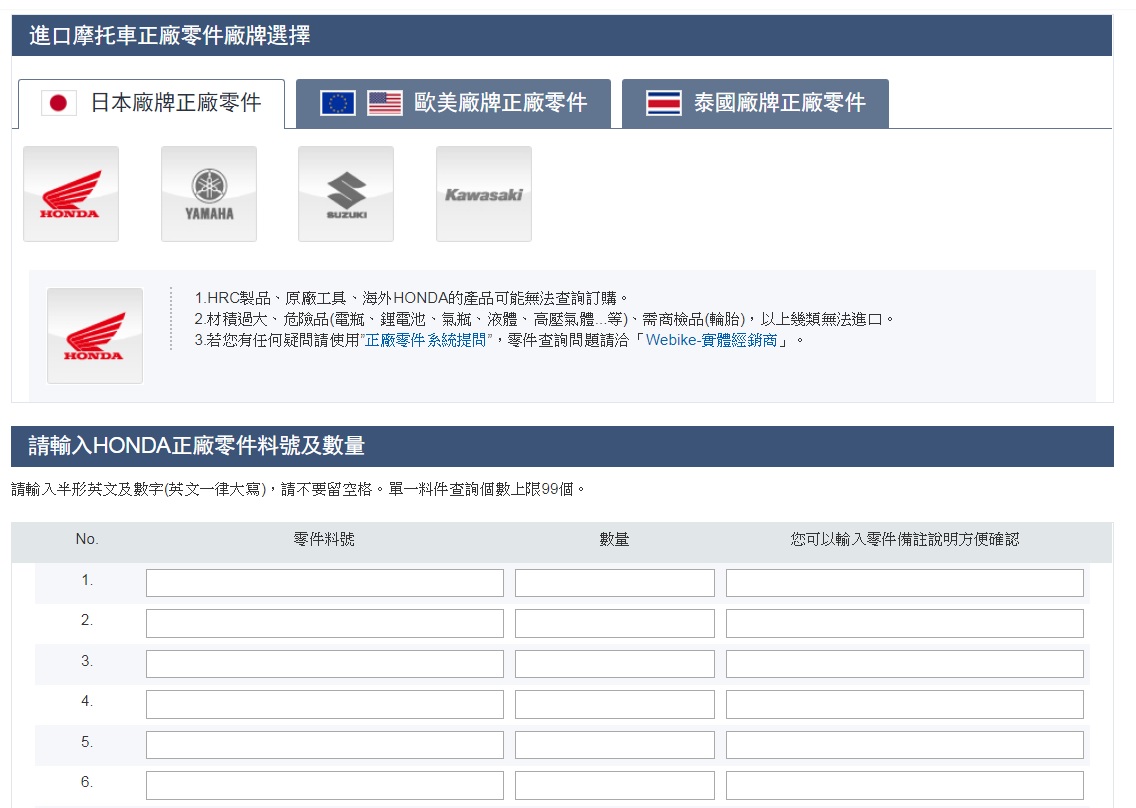1136x808 pixels.
Task: Click quantity field in row 1
Action: coord(614,583)
